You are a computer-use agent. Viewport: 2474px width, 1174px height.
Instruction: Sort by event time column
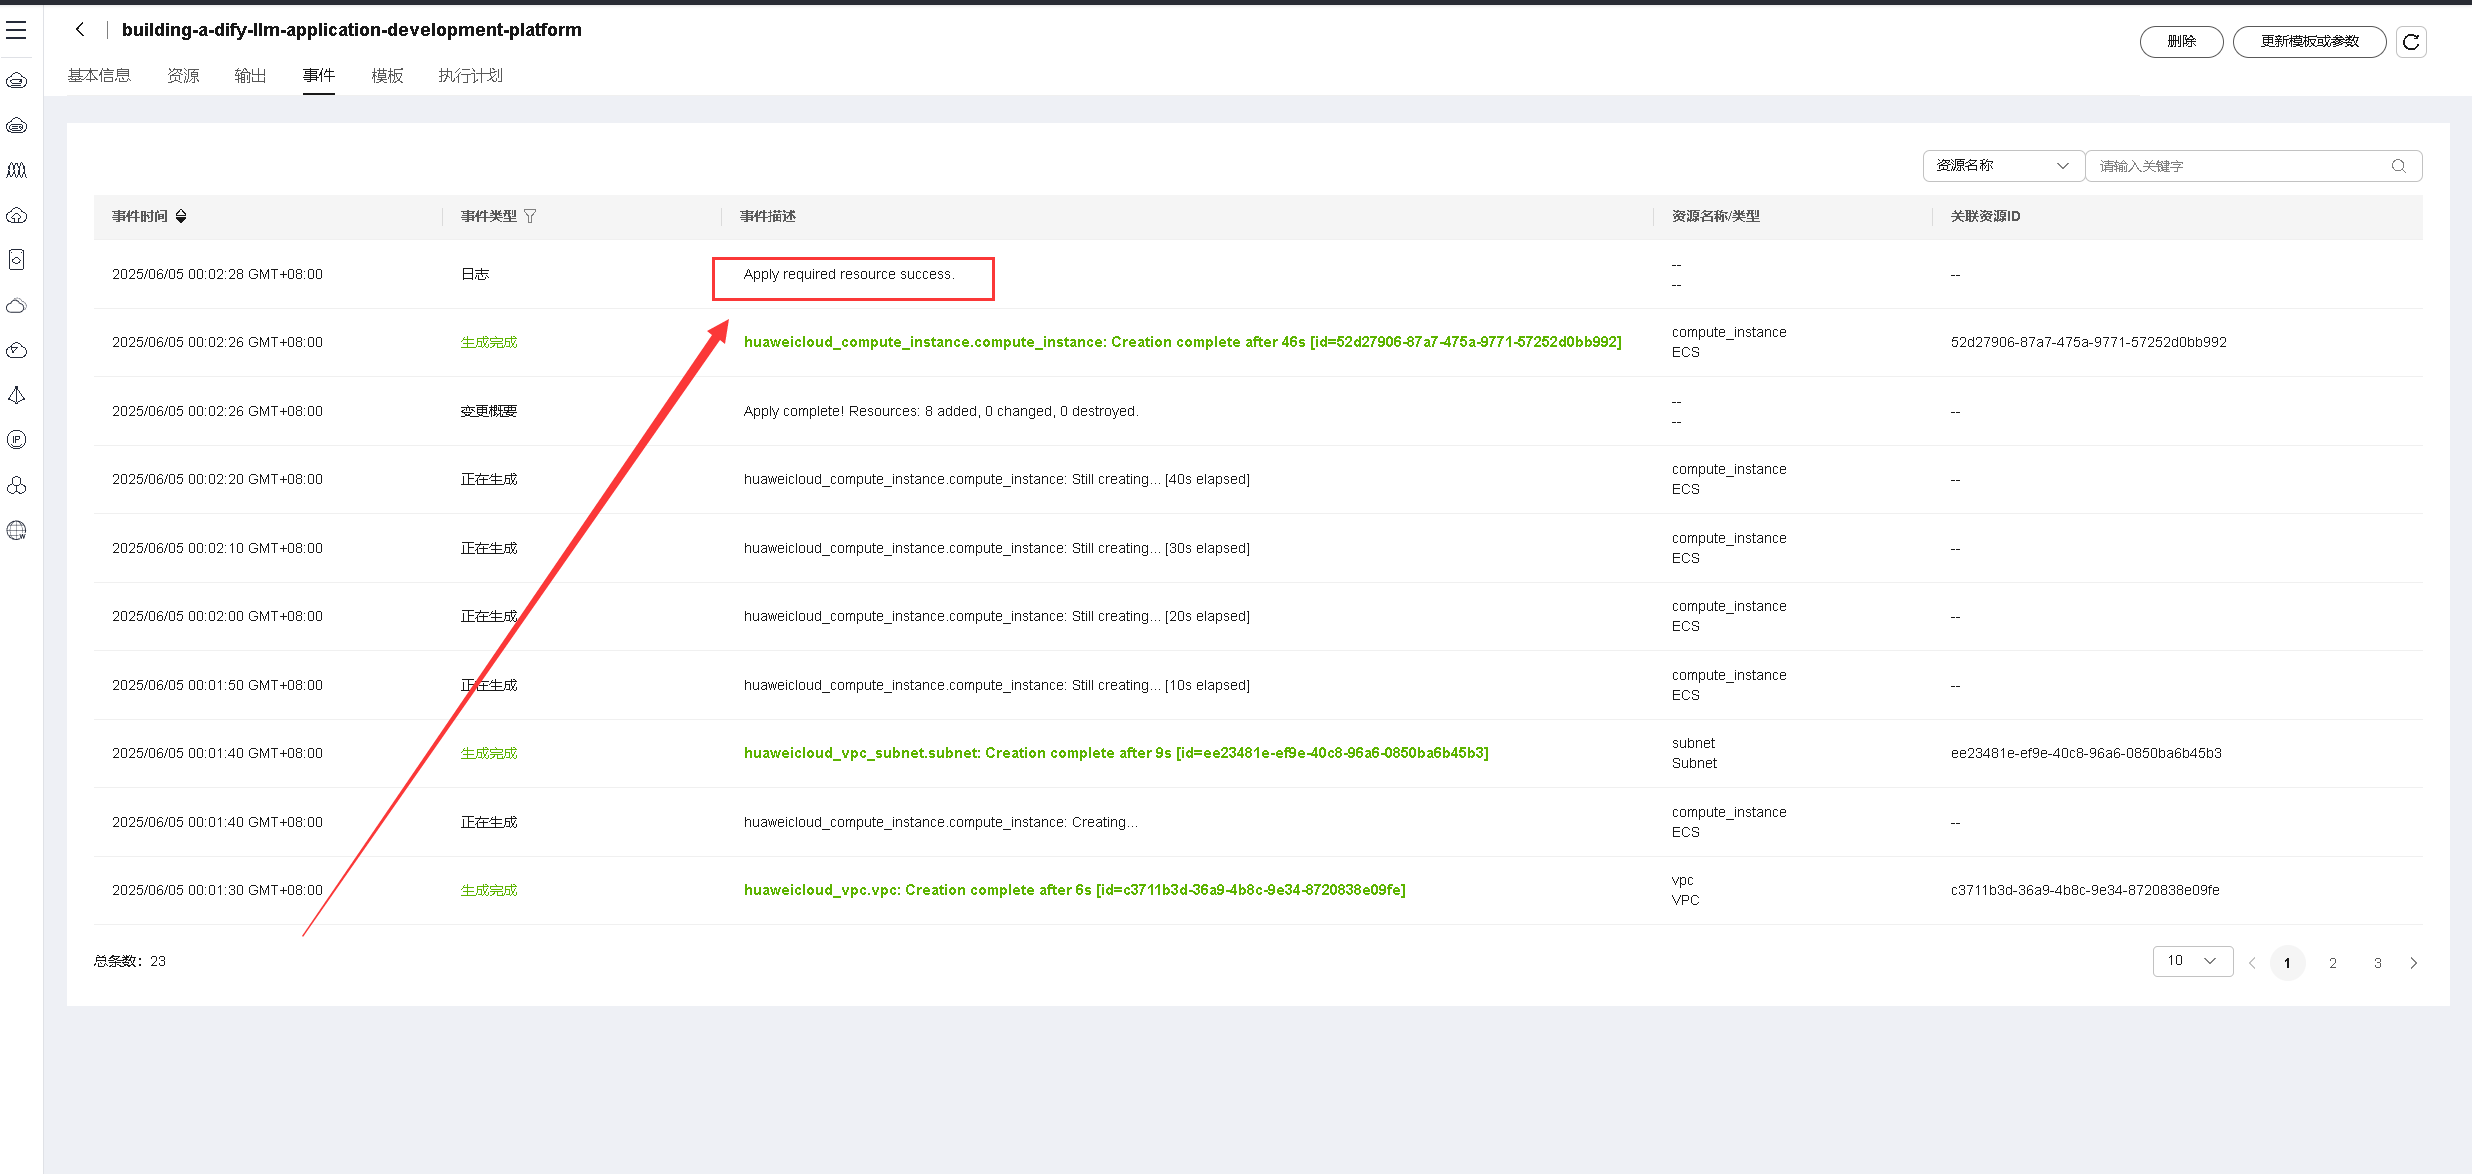pyautogui.click(x=181, y=216)
